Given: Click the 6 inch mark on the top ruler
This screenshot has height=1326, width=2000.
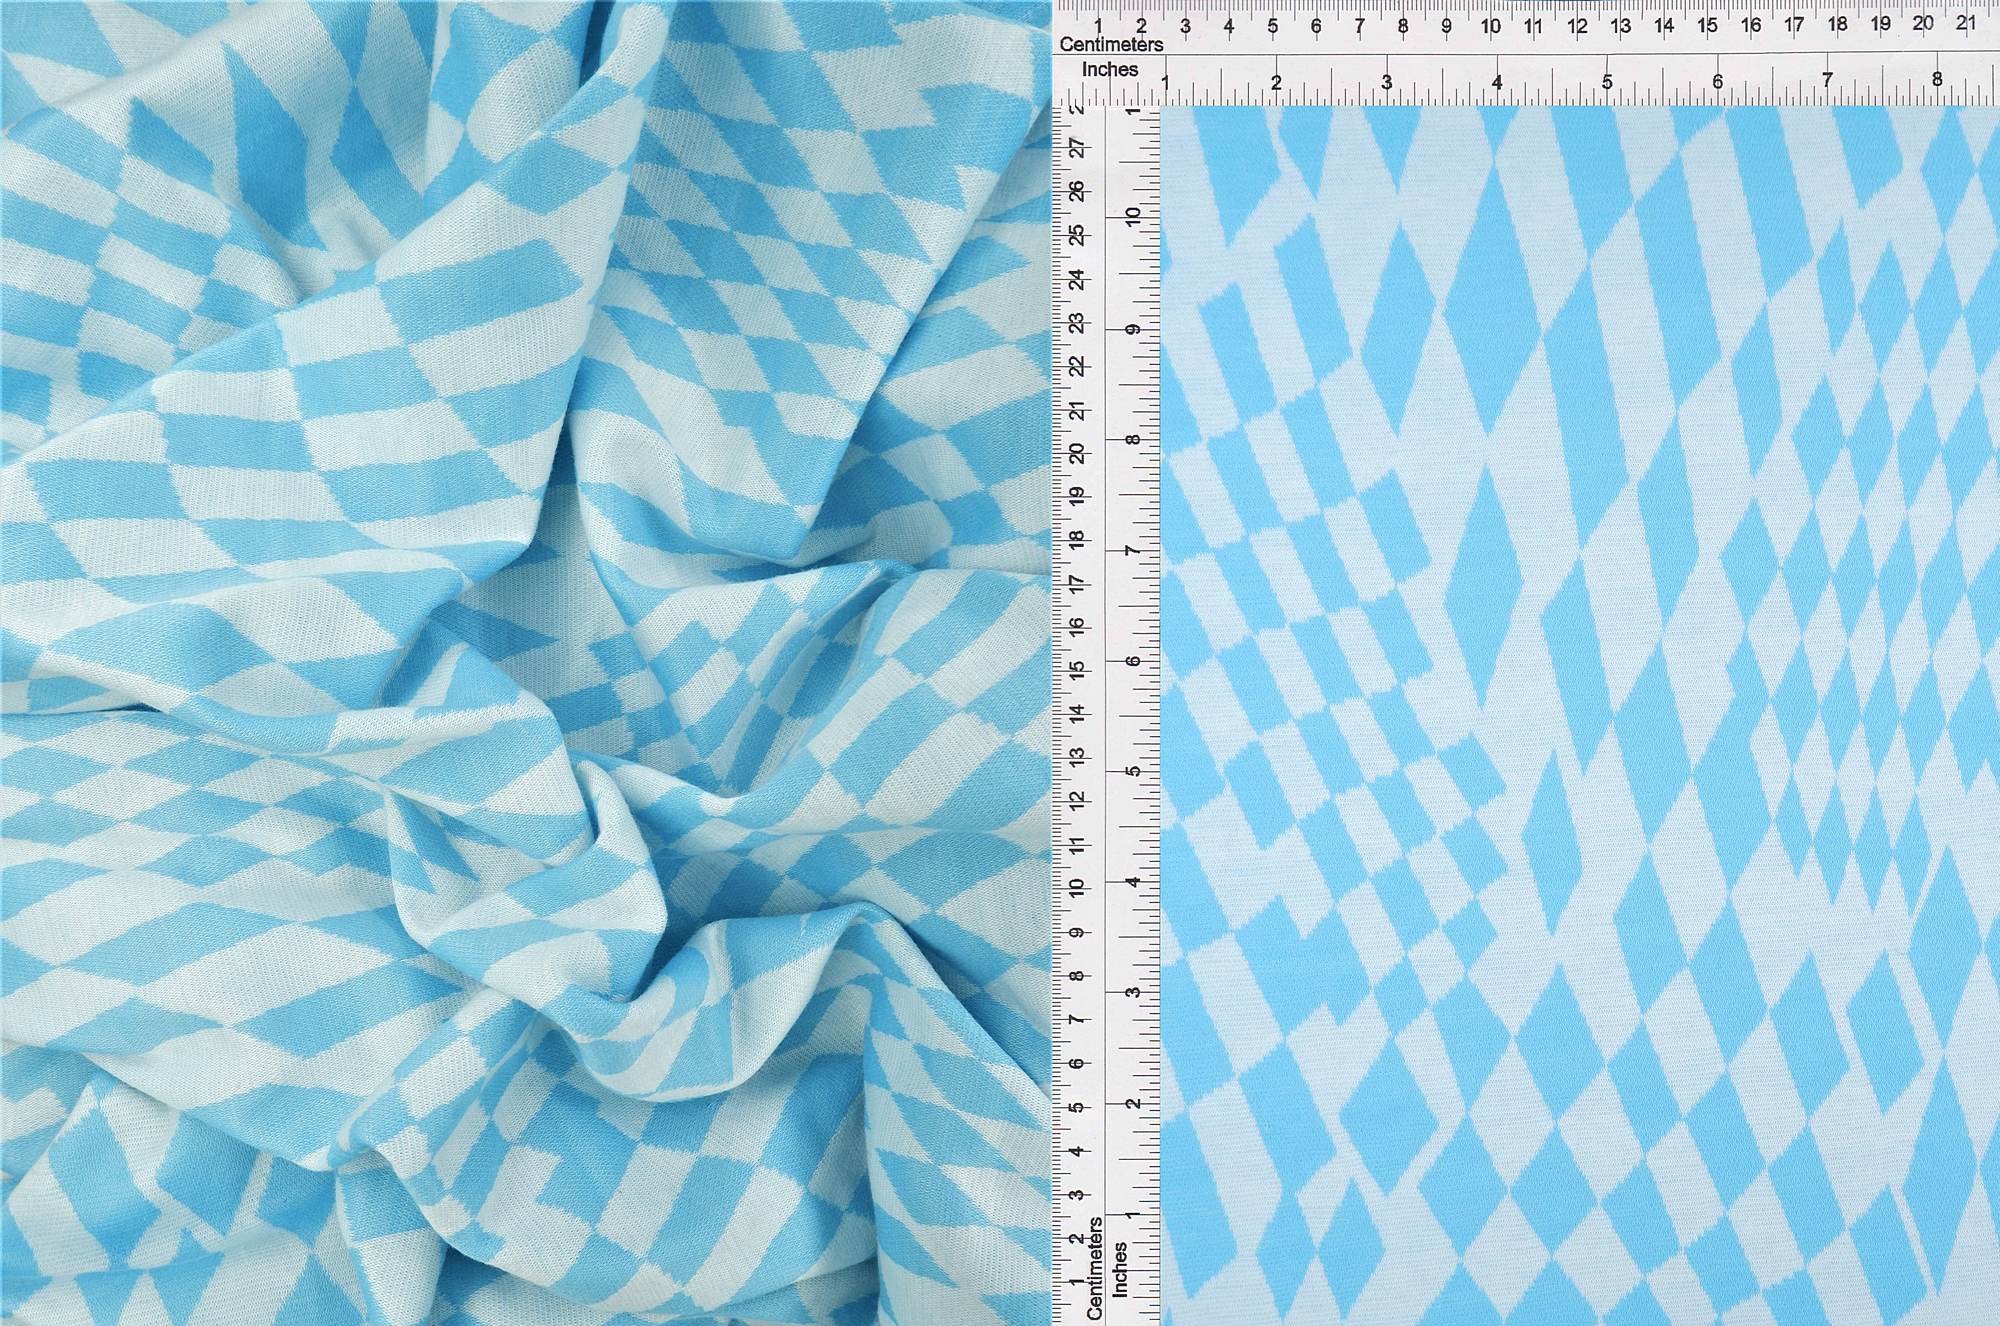Looking at the screenshot, I should pyautogui.click(x=1717, y=82).
